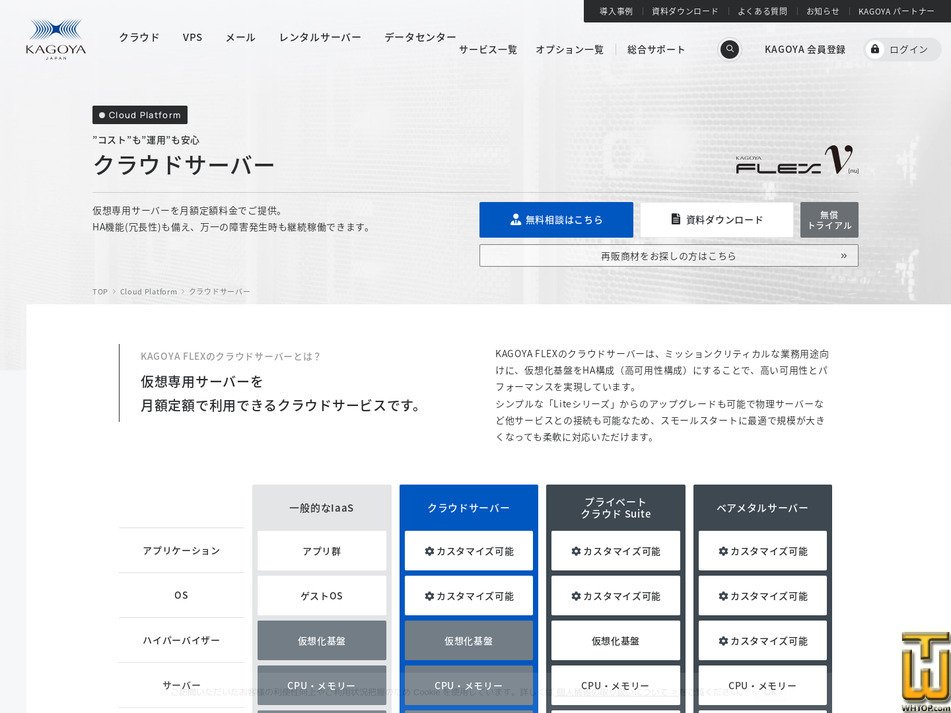Image resolution: width=951 pixels, height=713 pixels.
Task: Expand 再販商材をお探しの方はこちら
Action: [668, 256]
